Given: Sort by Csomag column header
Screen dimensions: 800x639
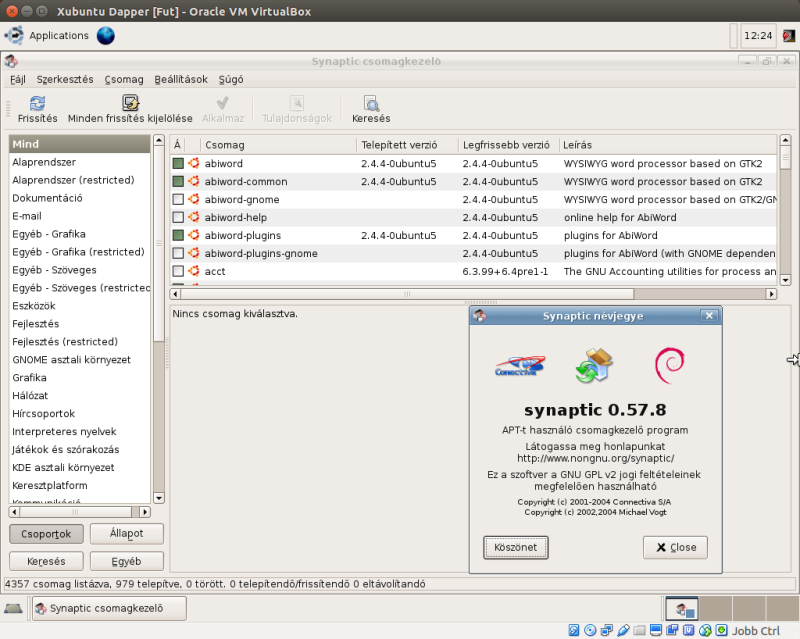Looking at the screenshot, I should pos(279,145).
